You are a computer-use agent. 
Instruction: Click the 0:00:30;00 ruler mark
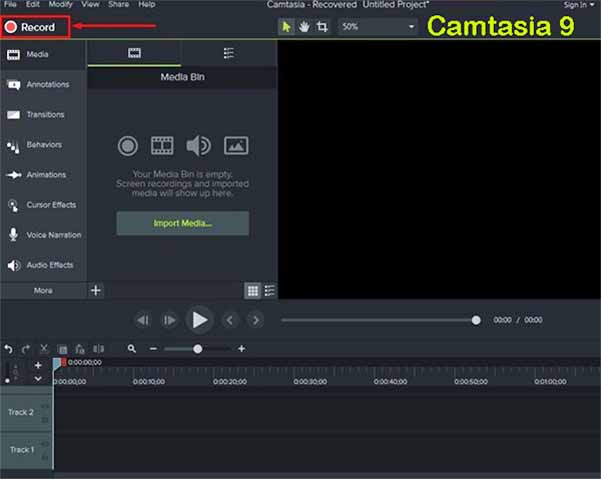click(310, 382)
